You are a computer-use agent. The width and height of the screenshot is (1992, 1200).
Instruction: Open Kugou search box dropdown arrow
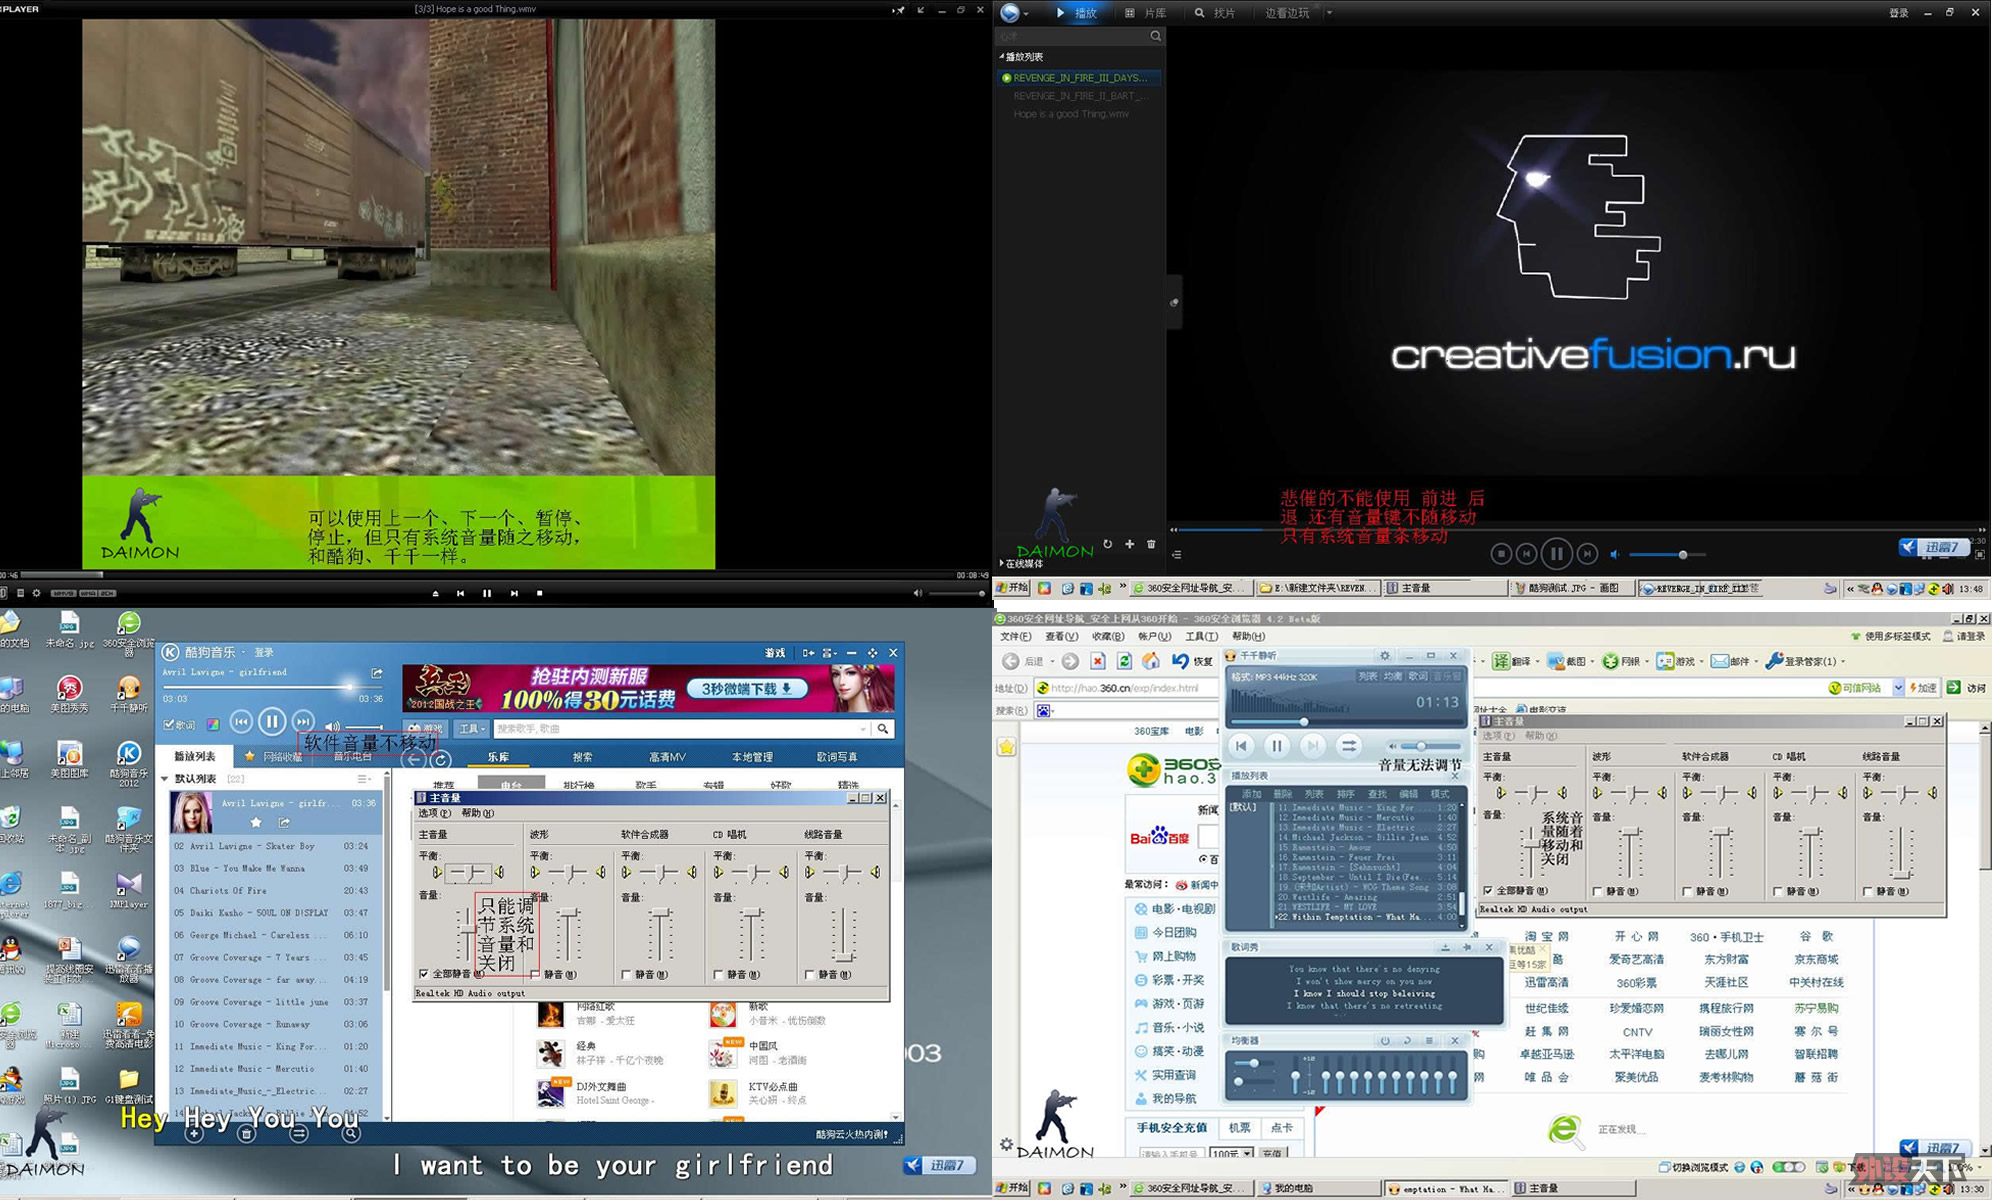[x=863, y=729]
